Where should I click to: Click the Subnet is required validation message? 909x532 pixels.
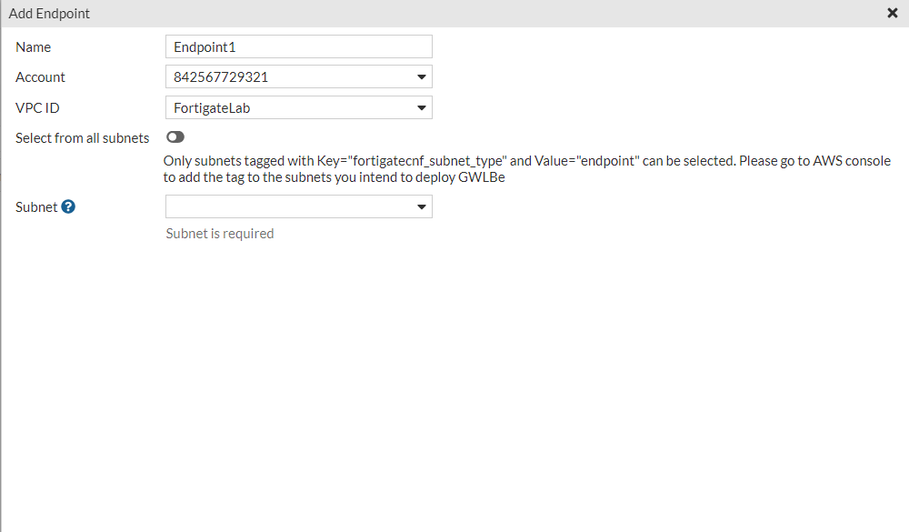pyautogui.click(x=219, y=233)
